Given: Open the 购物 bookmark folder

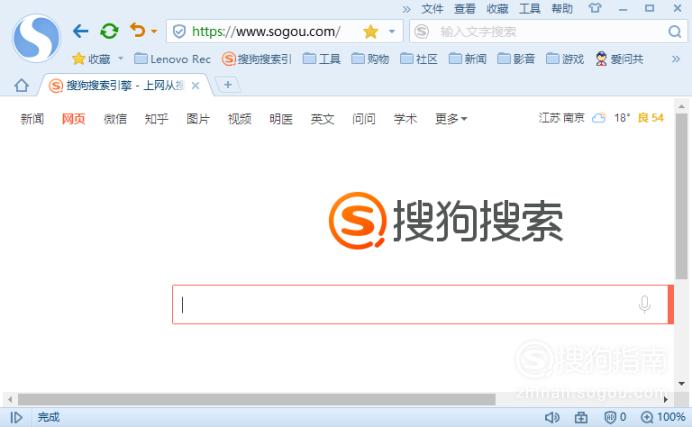Looking at the screenshot, I should coord(370,59).
